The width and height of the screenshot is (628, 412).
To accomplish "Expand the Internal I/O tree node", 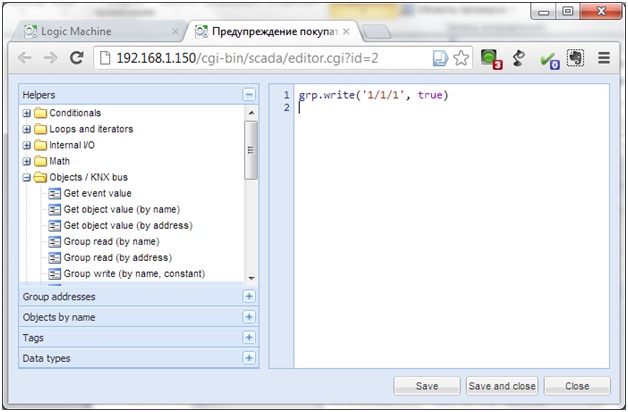I will tap(26, 145).
